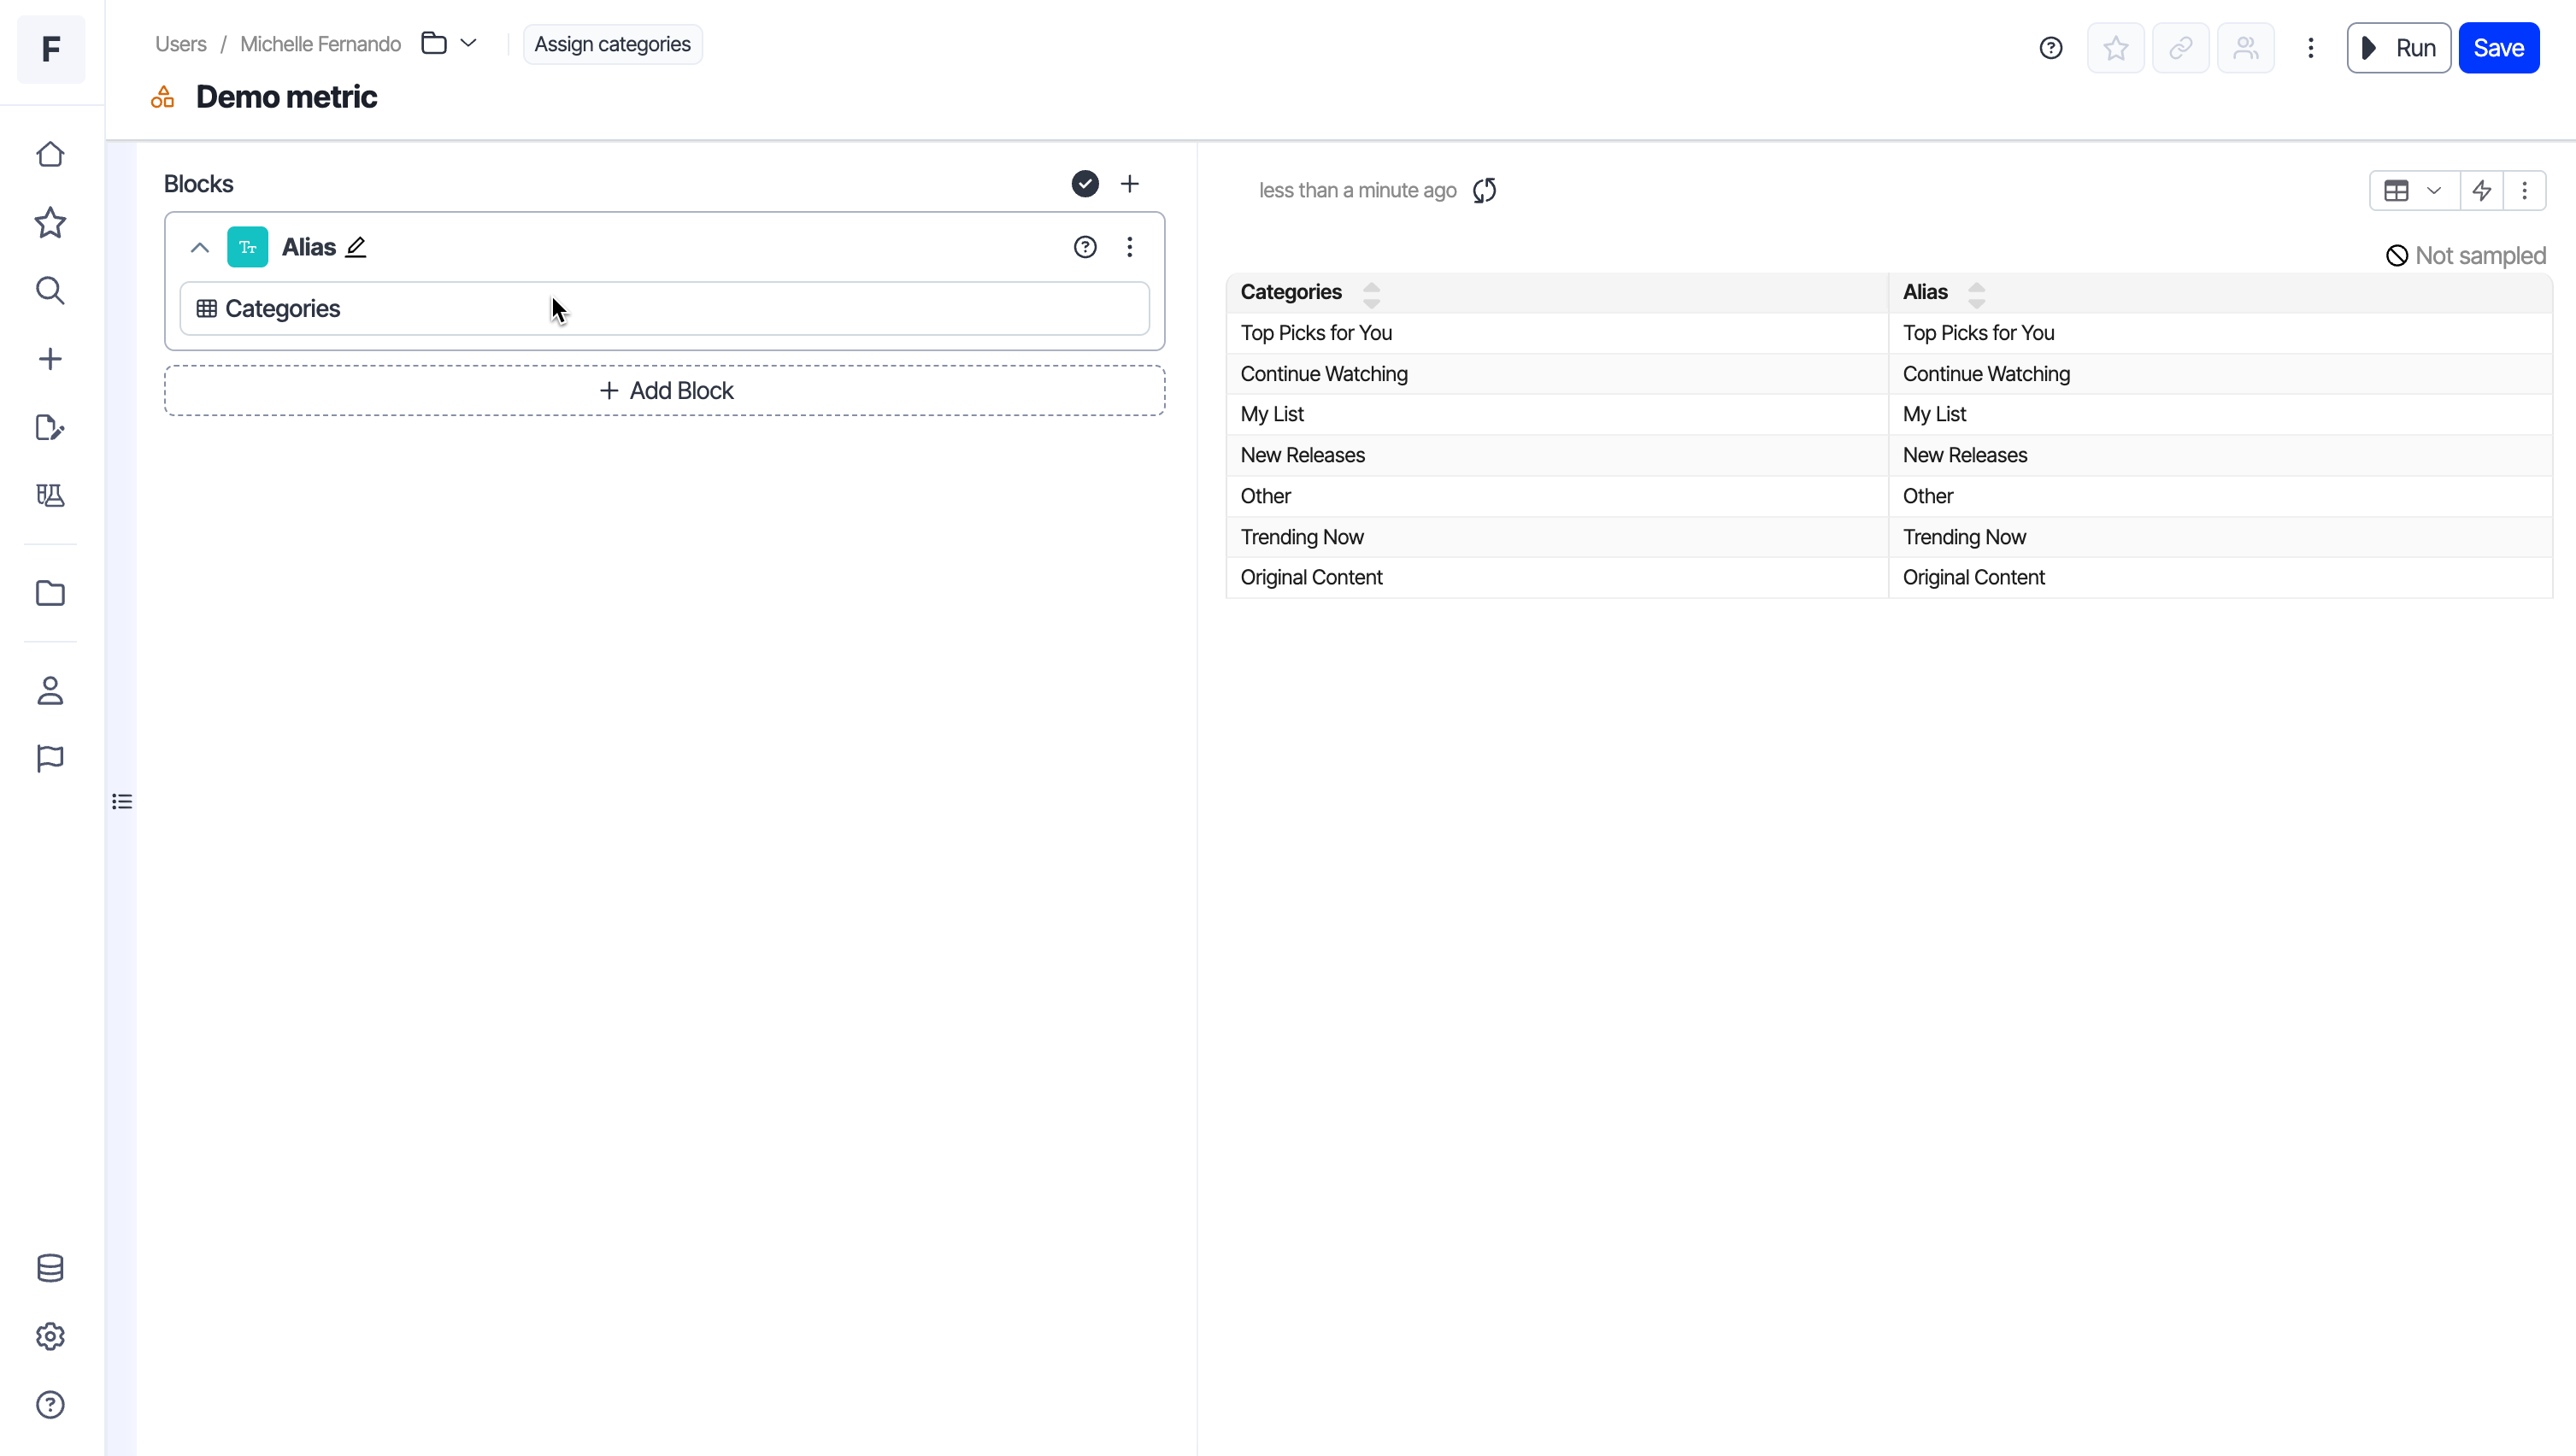The height and width of the screenshot is (1456, 2576).
Task: Toggle the outline list panel icon
Action: tap(122, 801)
